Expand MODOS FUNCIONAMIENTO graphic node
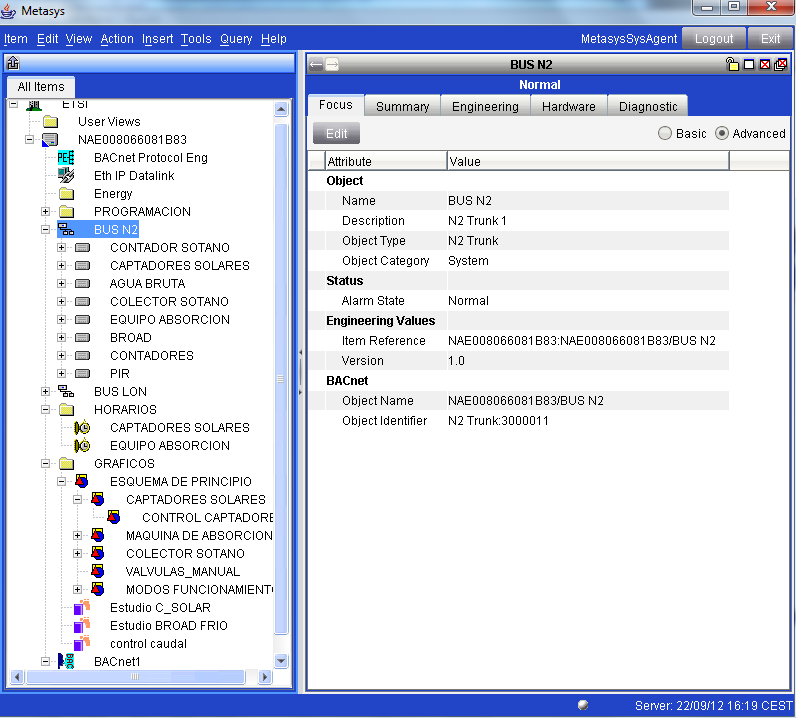This screenshot has width=796, height=718. point(78,590)
